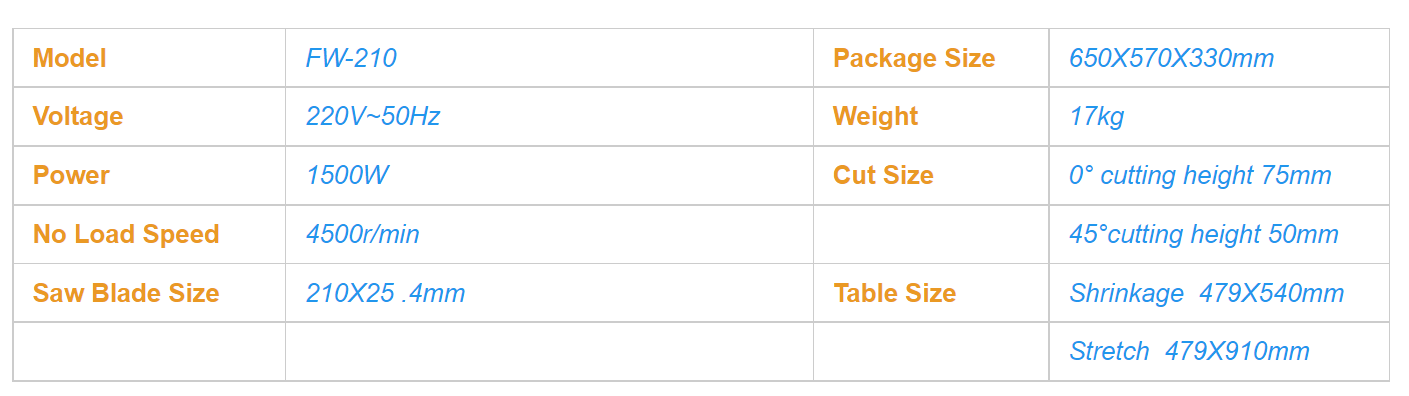The width and height of the screenshot is (1409, 396).
Task: Select the FW-210 model value
Action: click(351, 58)
